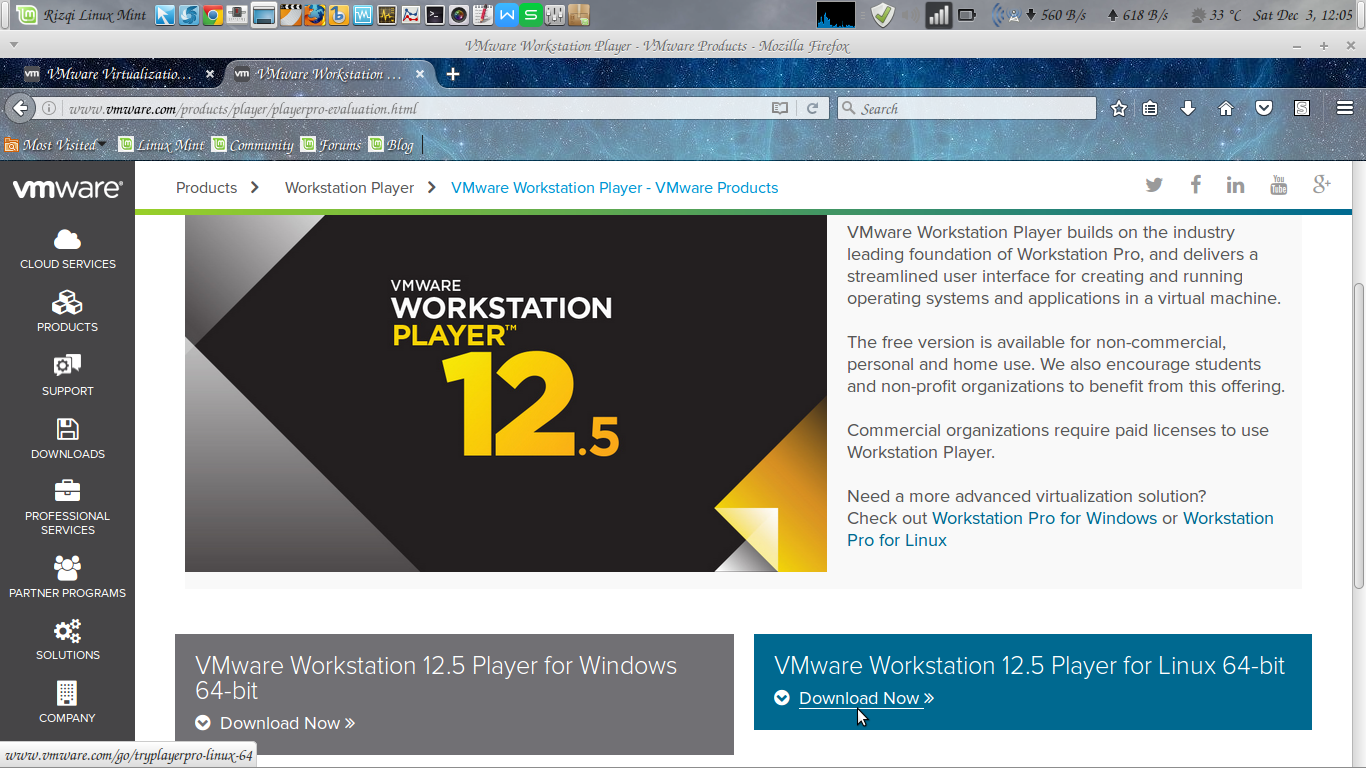The height and width of the screenshot is (768, 1366).
Task: Launch Firefox from the top panel
Action: coord(314,15)
